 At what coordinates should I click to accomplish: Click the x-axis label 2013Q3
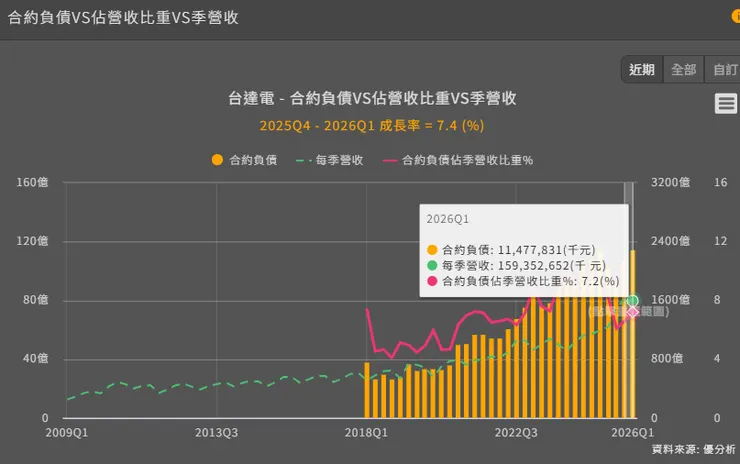[217, 433]
